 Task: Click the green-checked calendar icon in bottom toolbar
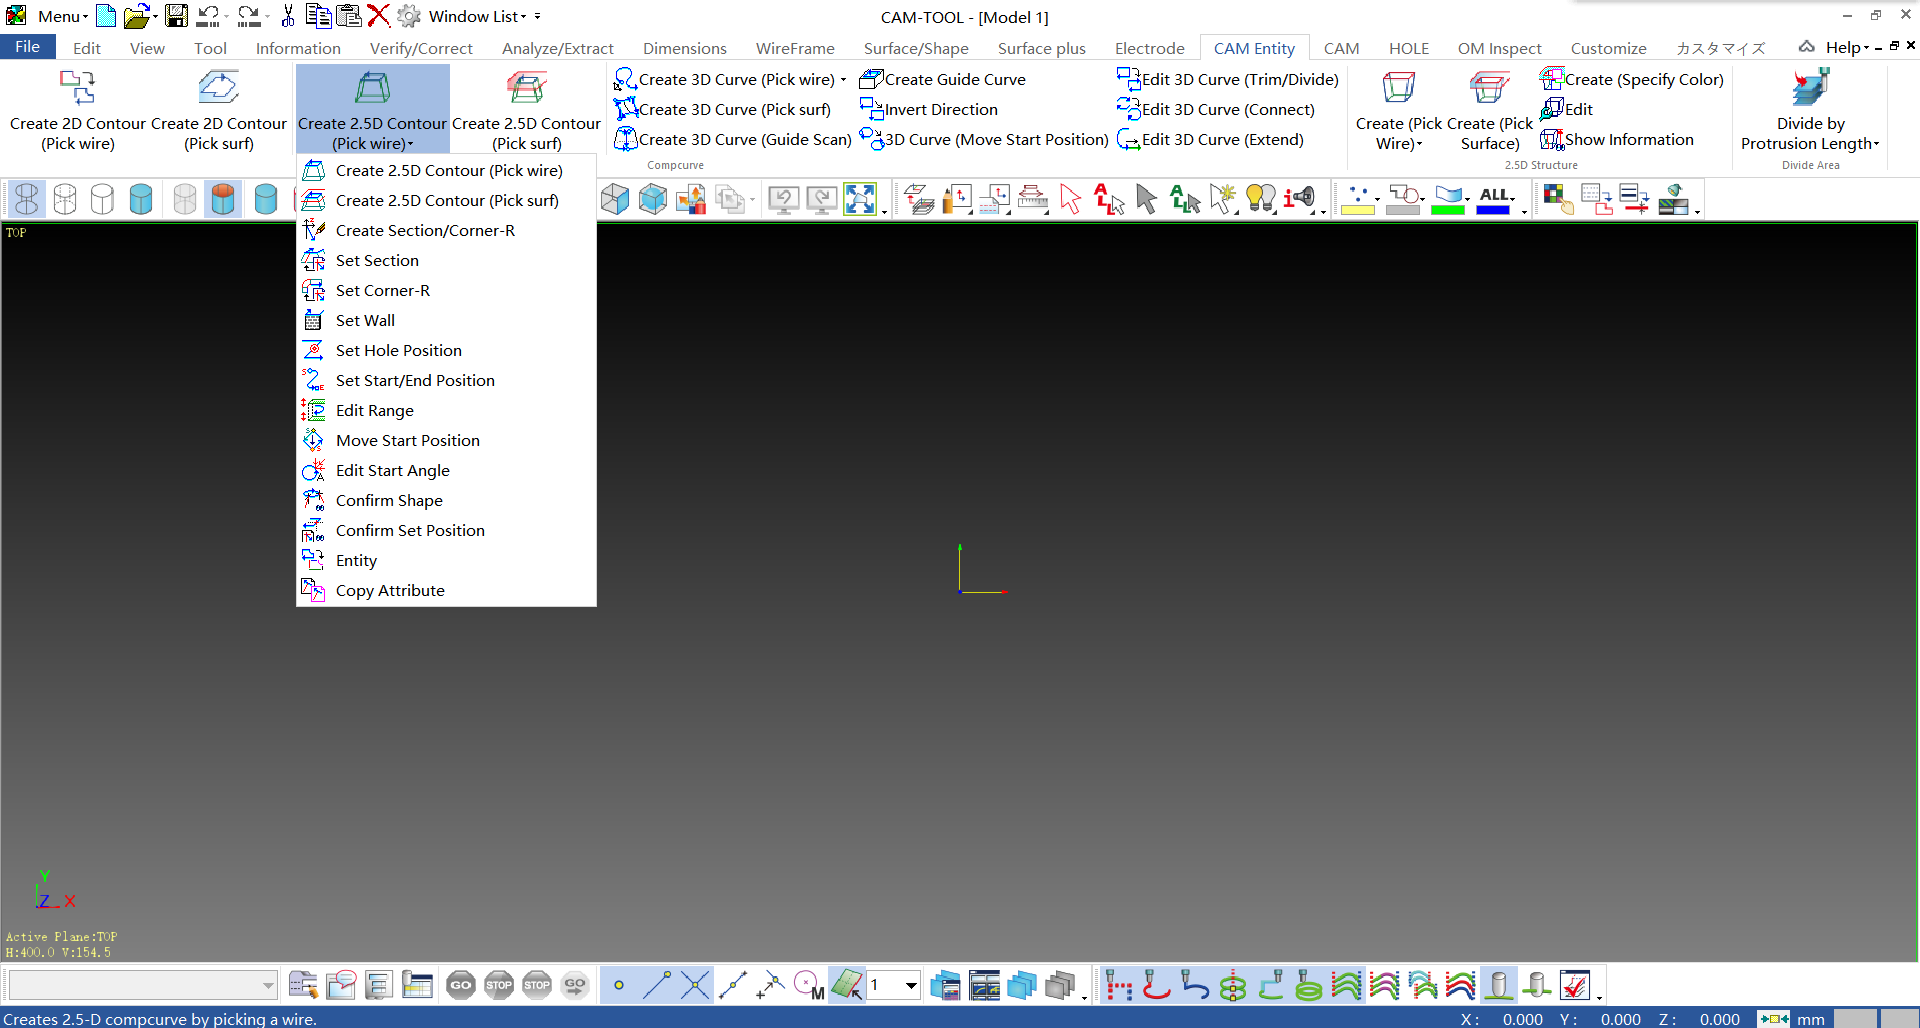(x=1574, y=985)
